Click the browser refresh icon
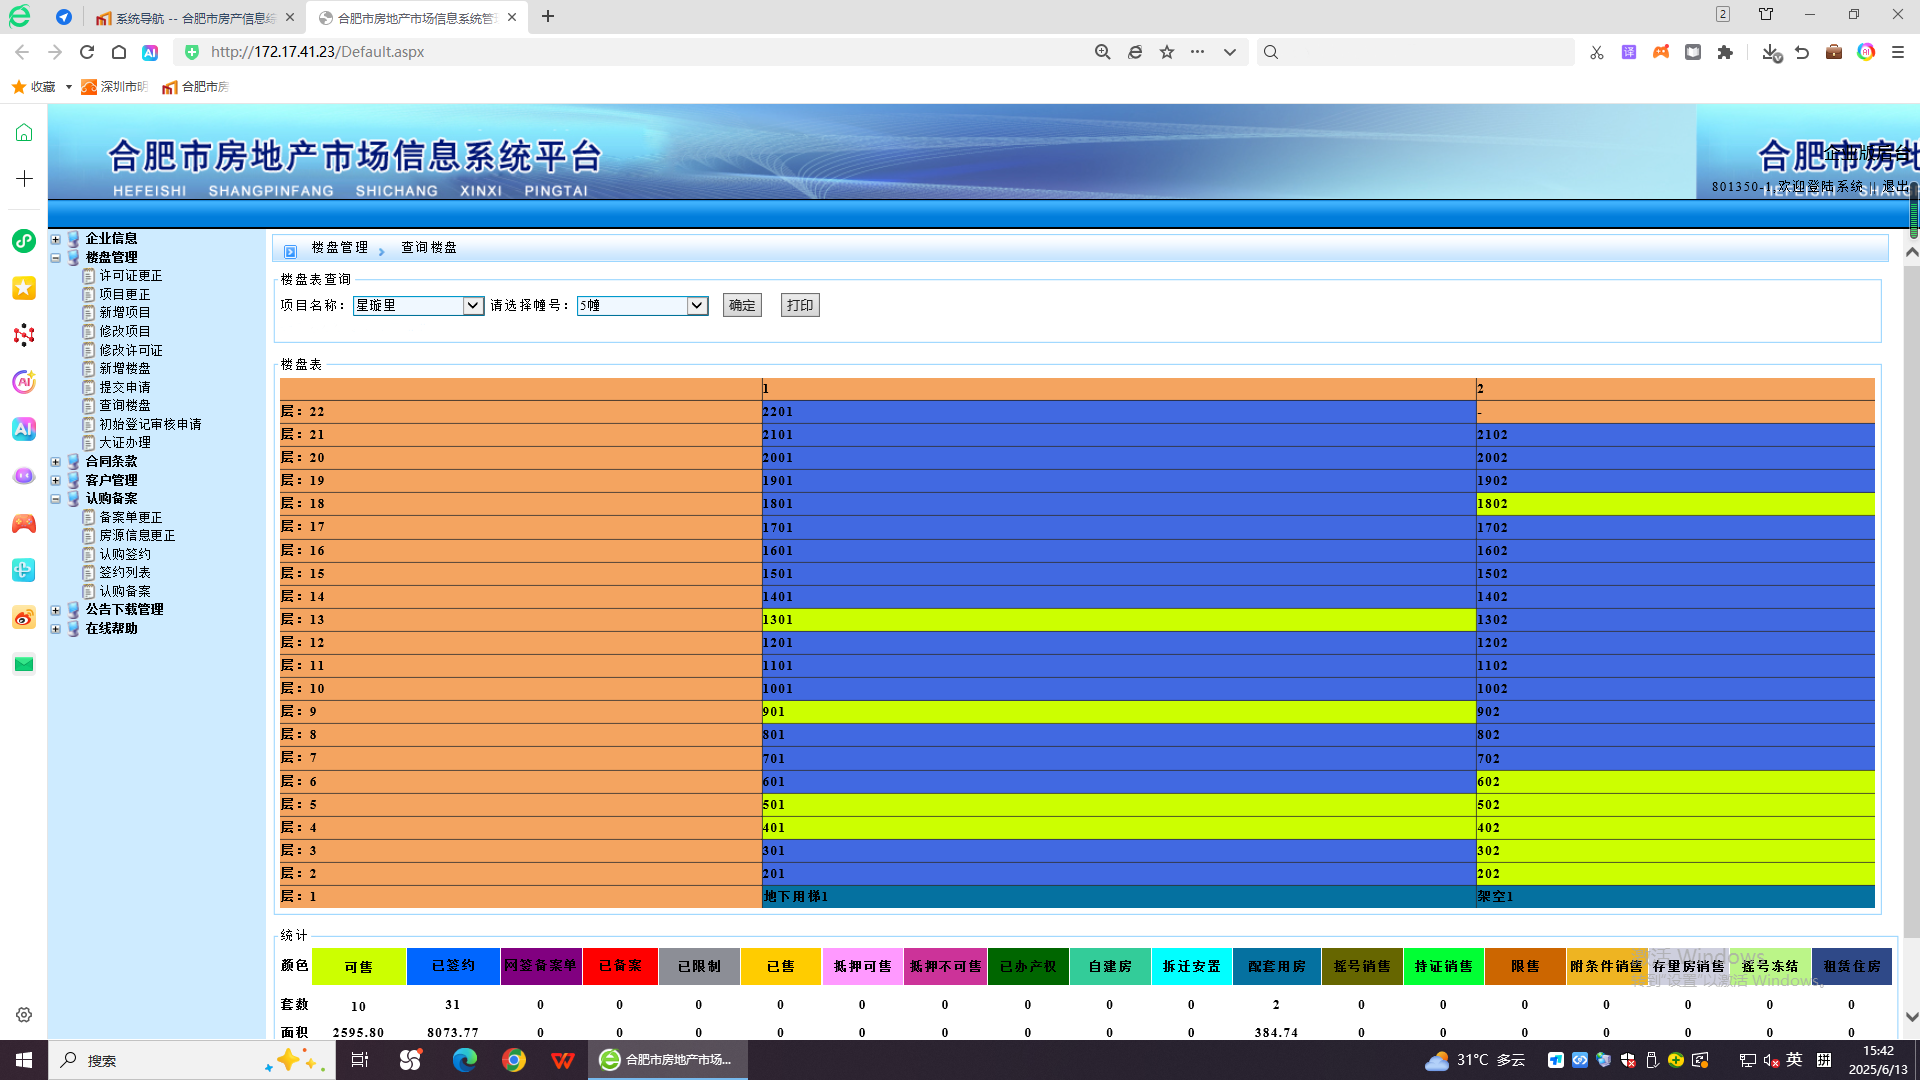 pos(87,52)
